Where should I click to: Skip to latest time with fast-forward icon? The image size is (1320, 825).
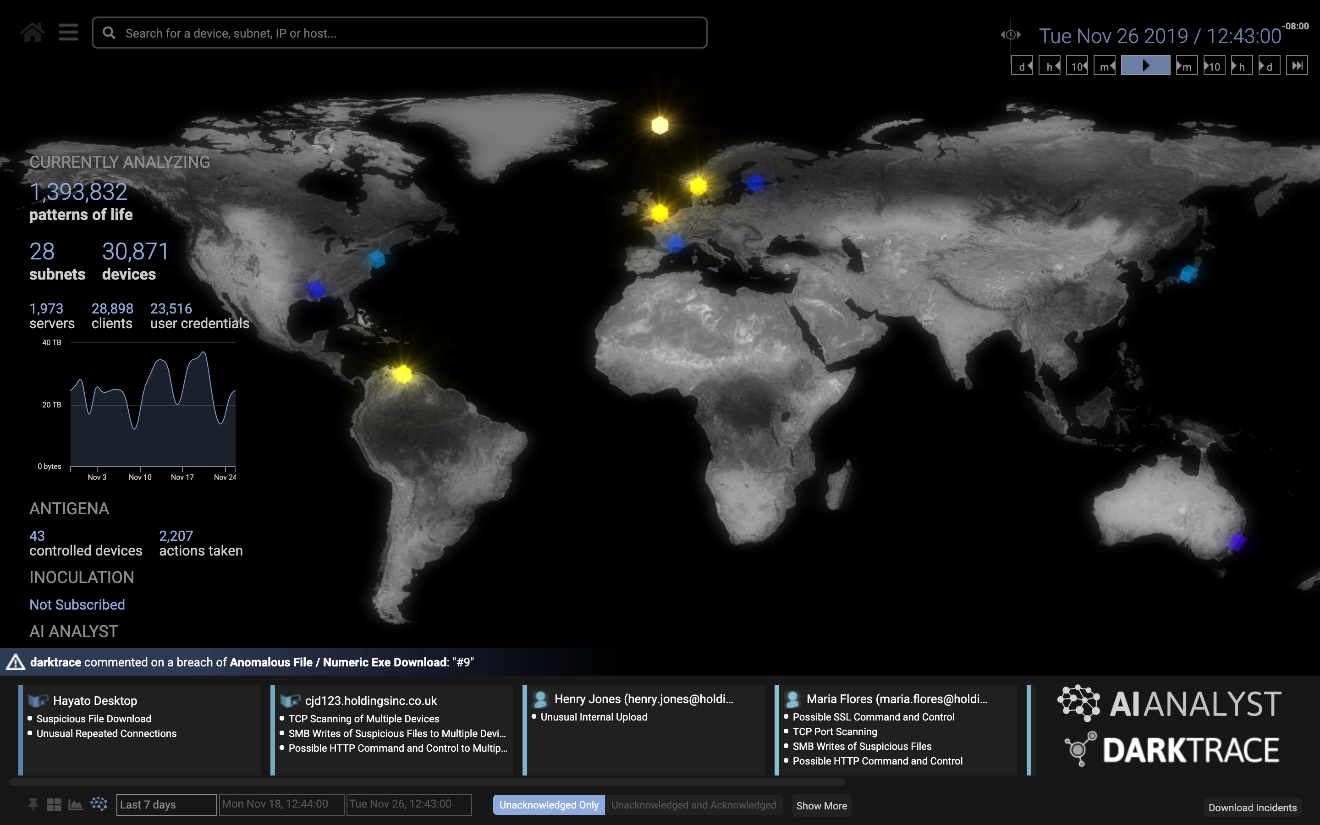[1297, 66]
